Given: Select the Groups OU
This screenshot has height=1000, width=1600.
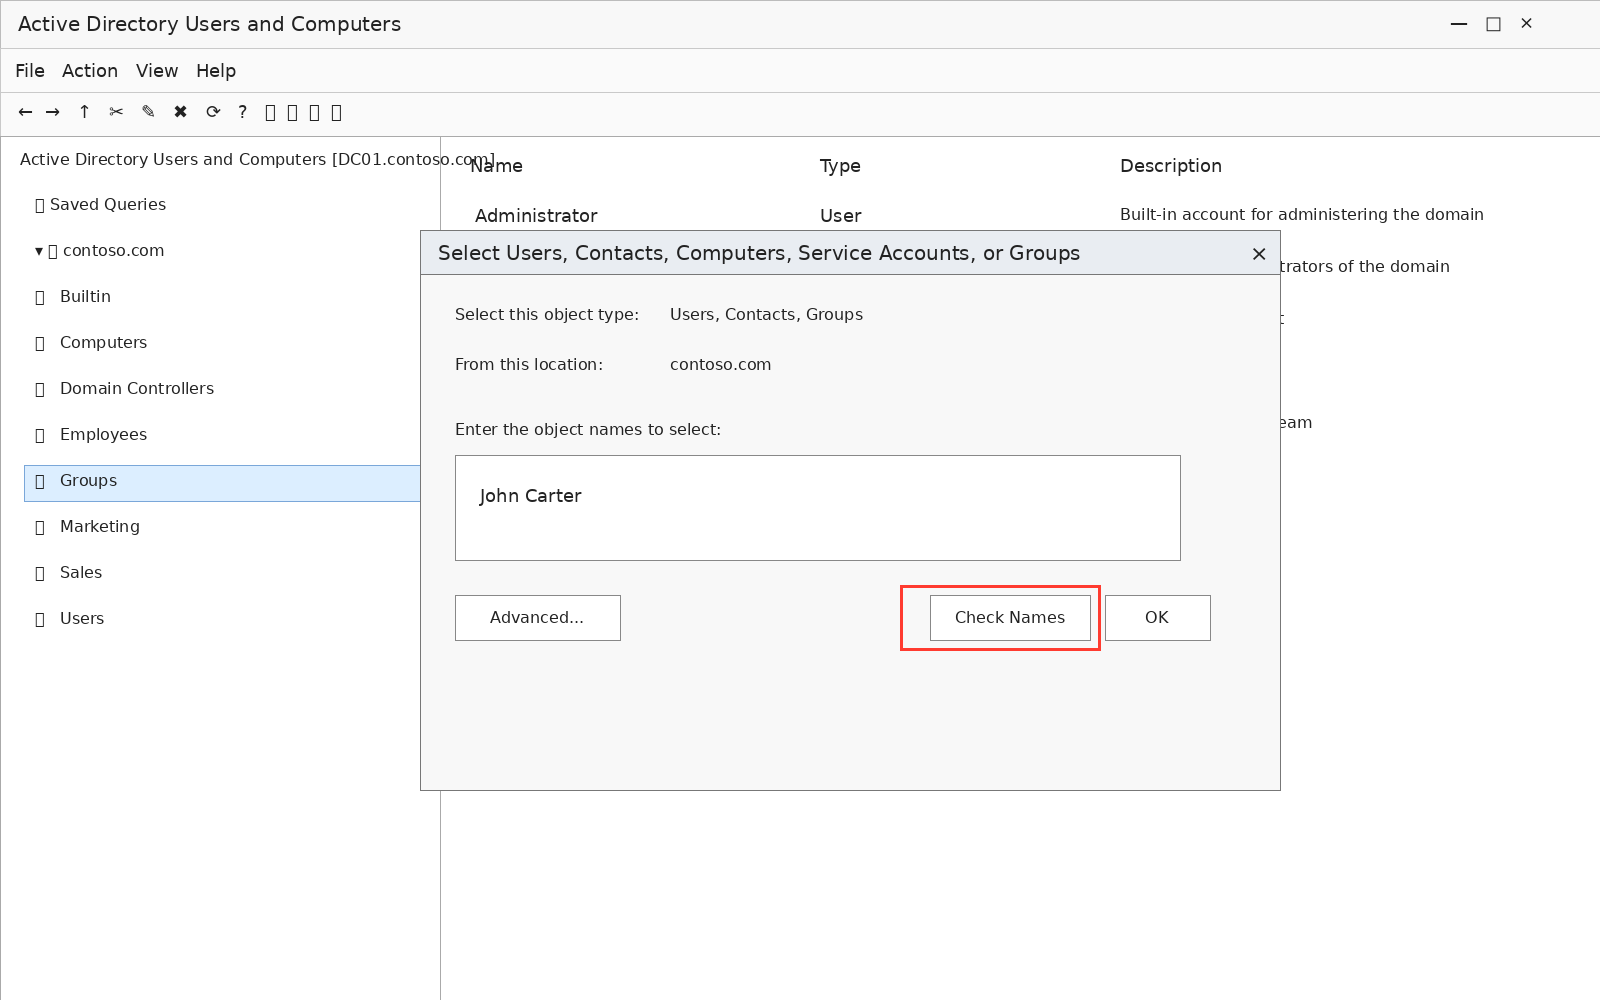Looking at the screenshot, I should 222,483.
